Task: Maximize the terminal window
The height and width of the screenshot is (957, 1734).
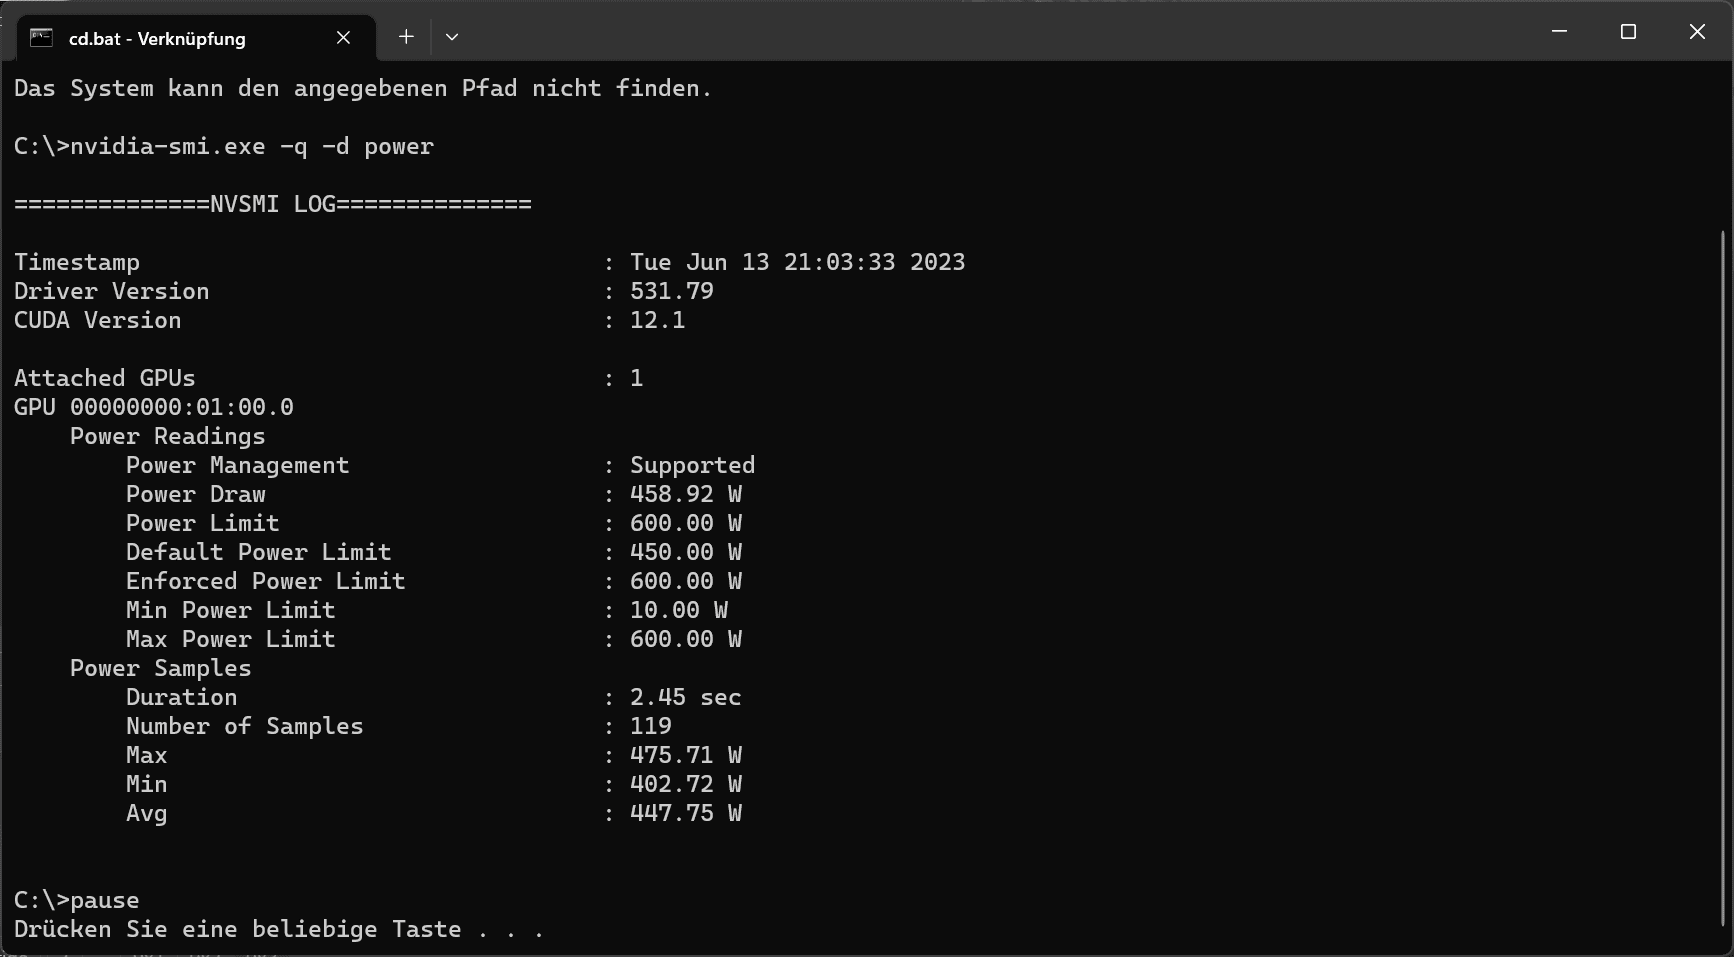Action: [1628, 32]
